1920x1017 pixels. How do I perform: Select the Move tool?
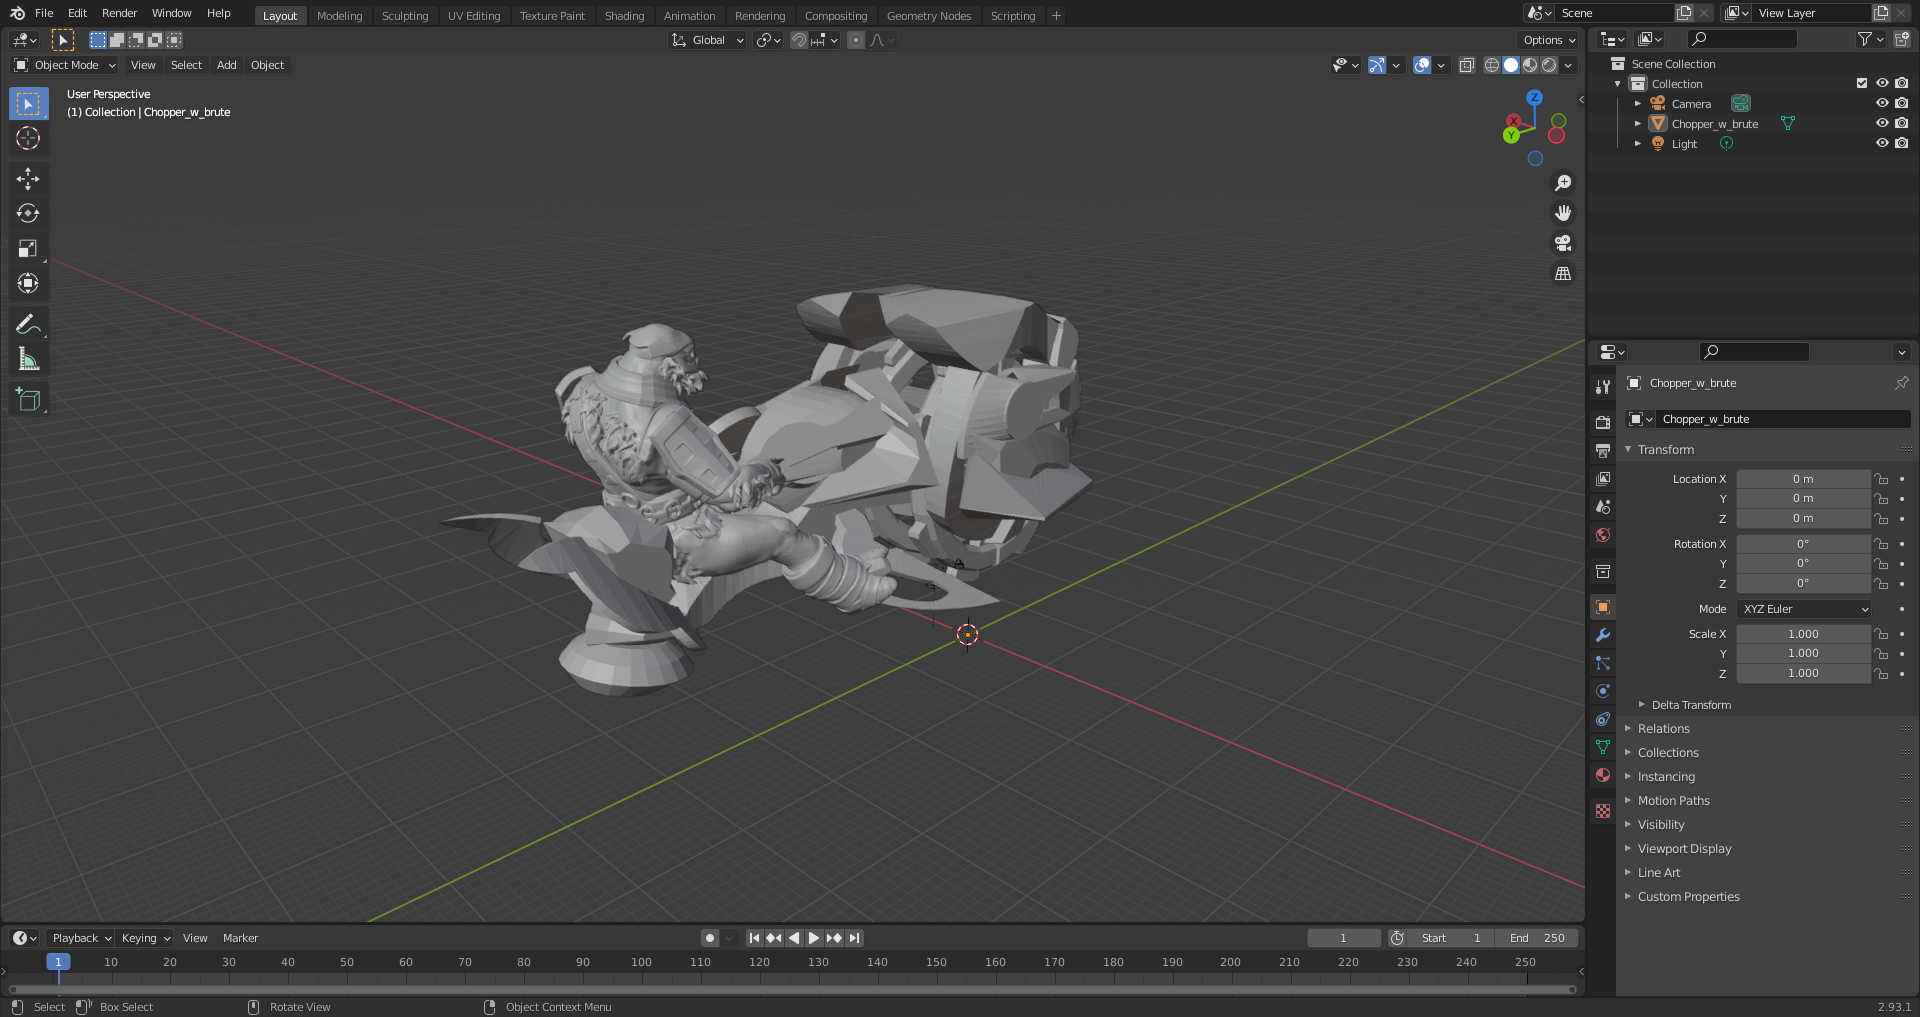tap(28, 178)
